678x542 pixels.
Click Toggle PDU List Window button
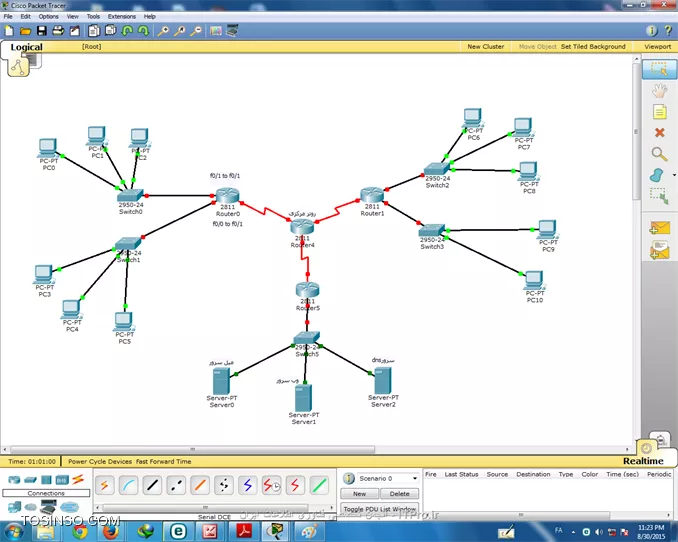380,509
